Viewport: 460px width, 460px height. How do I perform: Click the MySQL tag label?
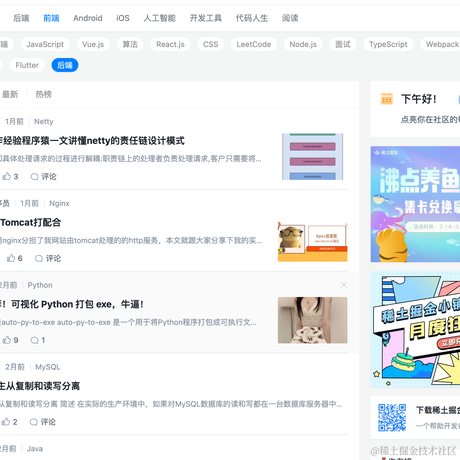tap(48, 367)
